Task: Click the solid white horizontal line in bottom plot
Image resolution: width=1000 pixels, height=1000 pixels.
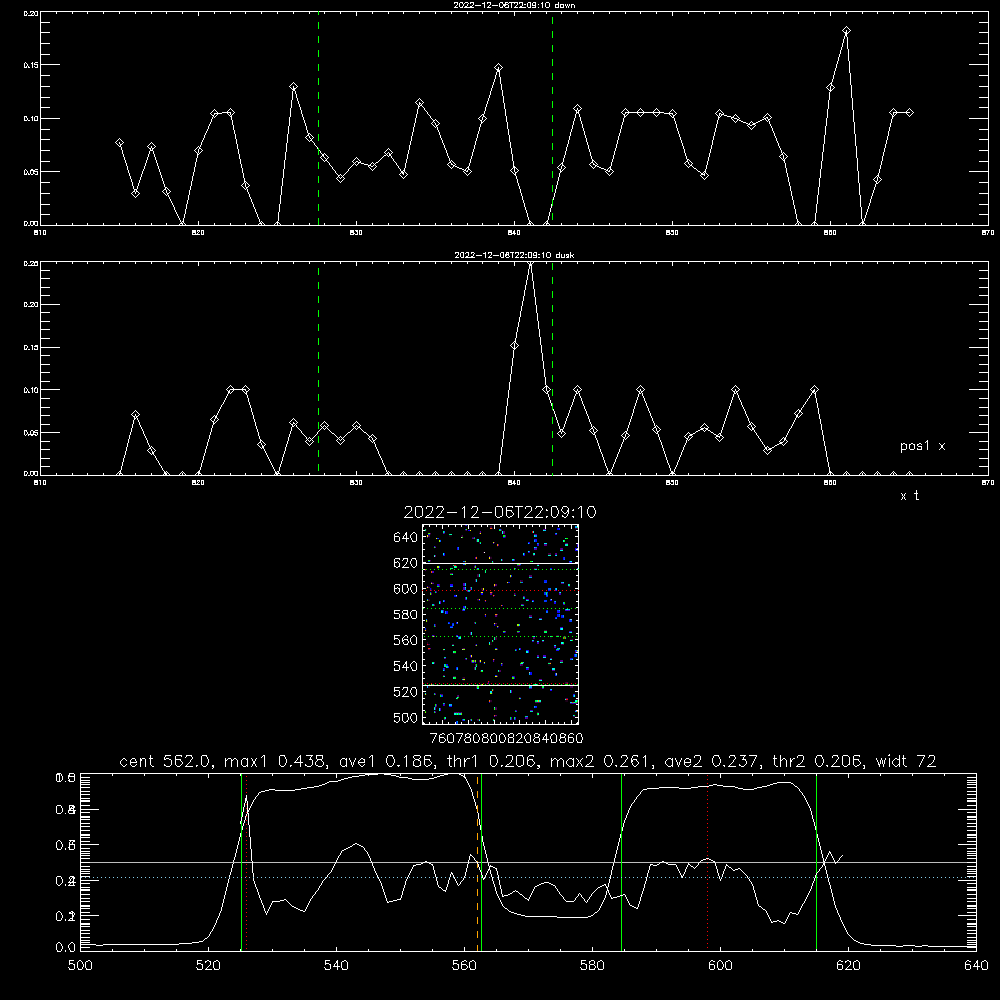Action: coord(528,862)
